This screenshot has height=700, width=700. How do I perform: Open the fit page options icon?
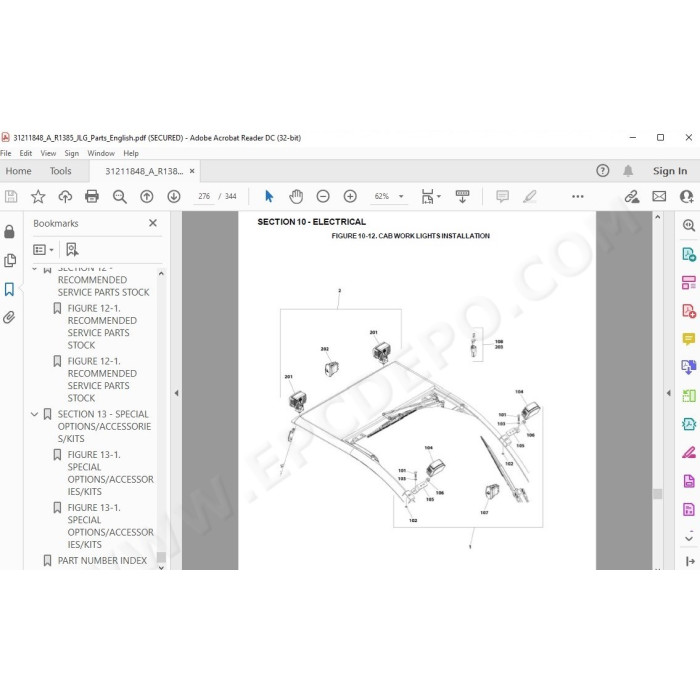click(431, 196)
